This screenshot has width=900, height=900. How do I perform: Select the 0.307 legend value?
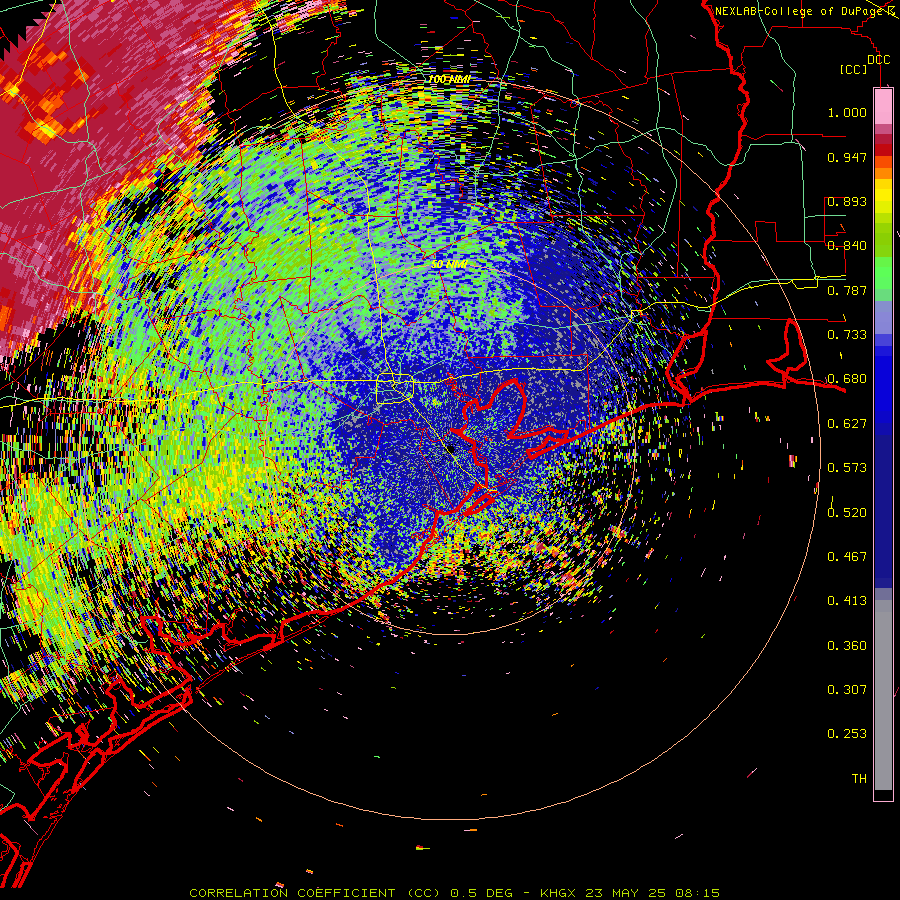pyautogui.click(x=847, y=690)
